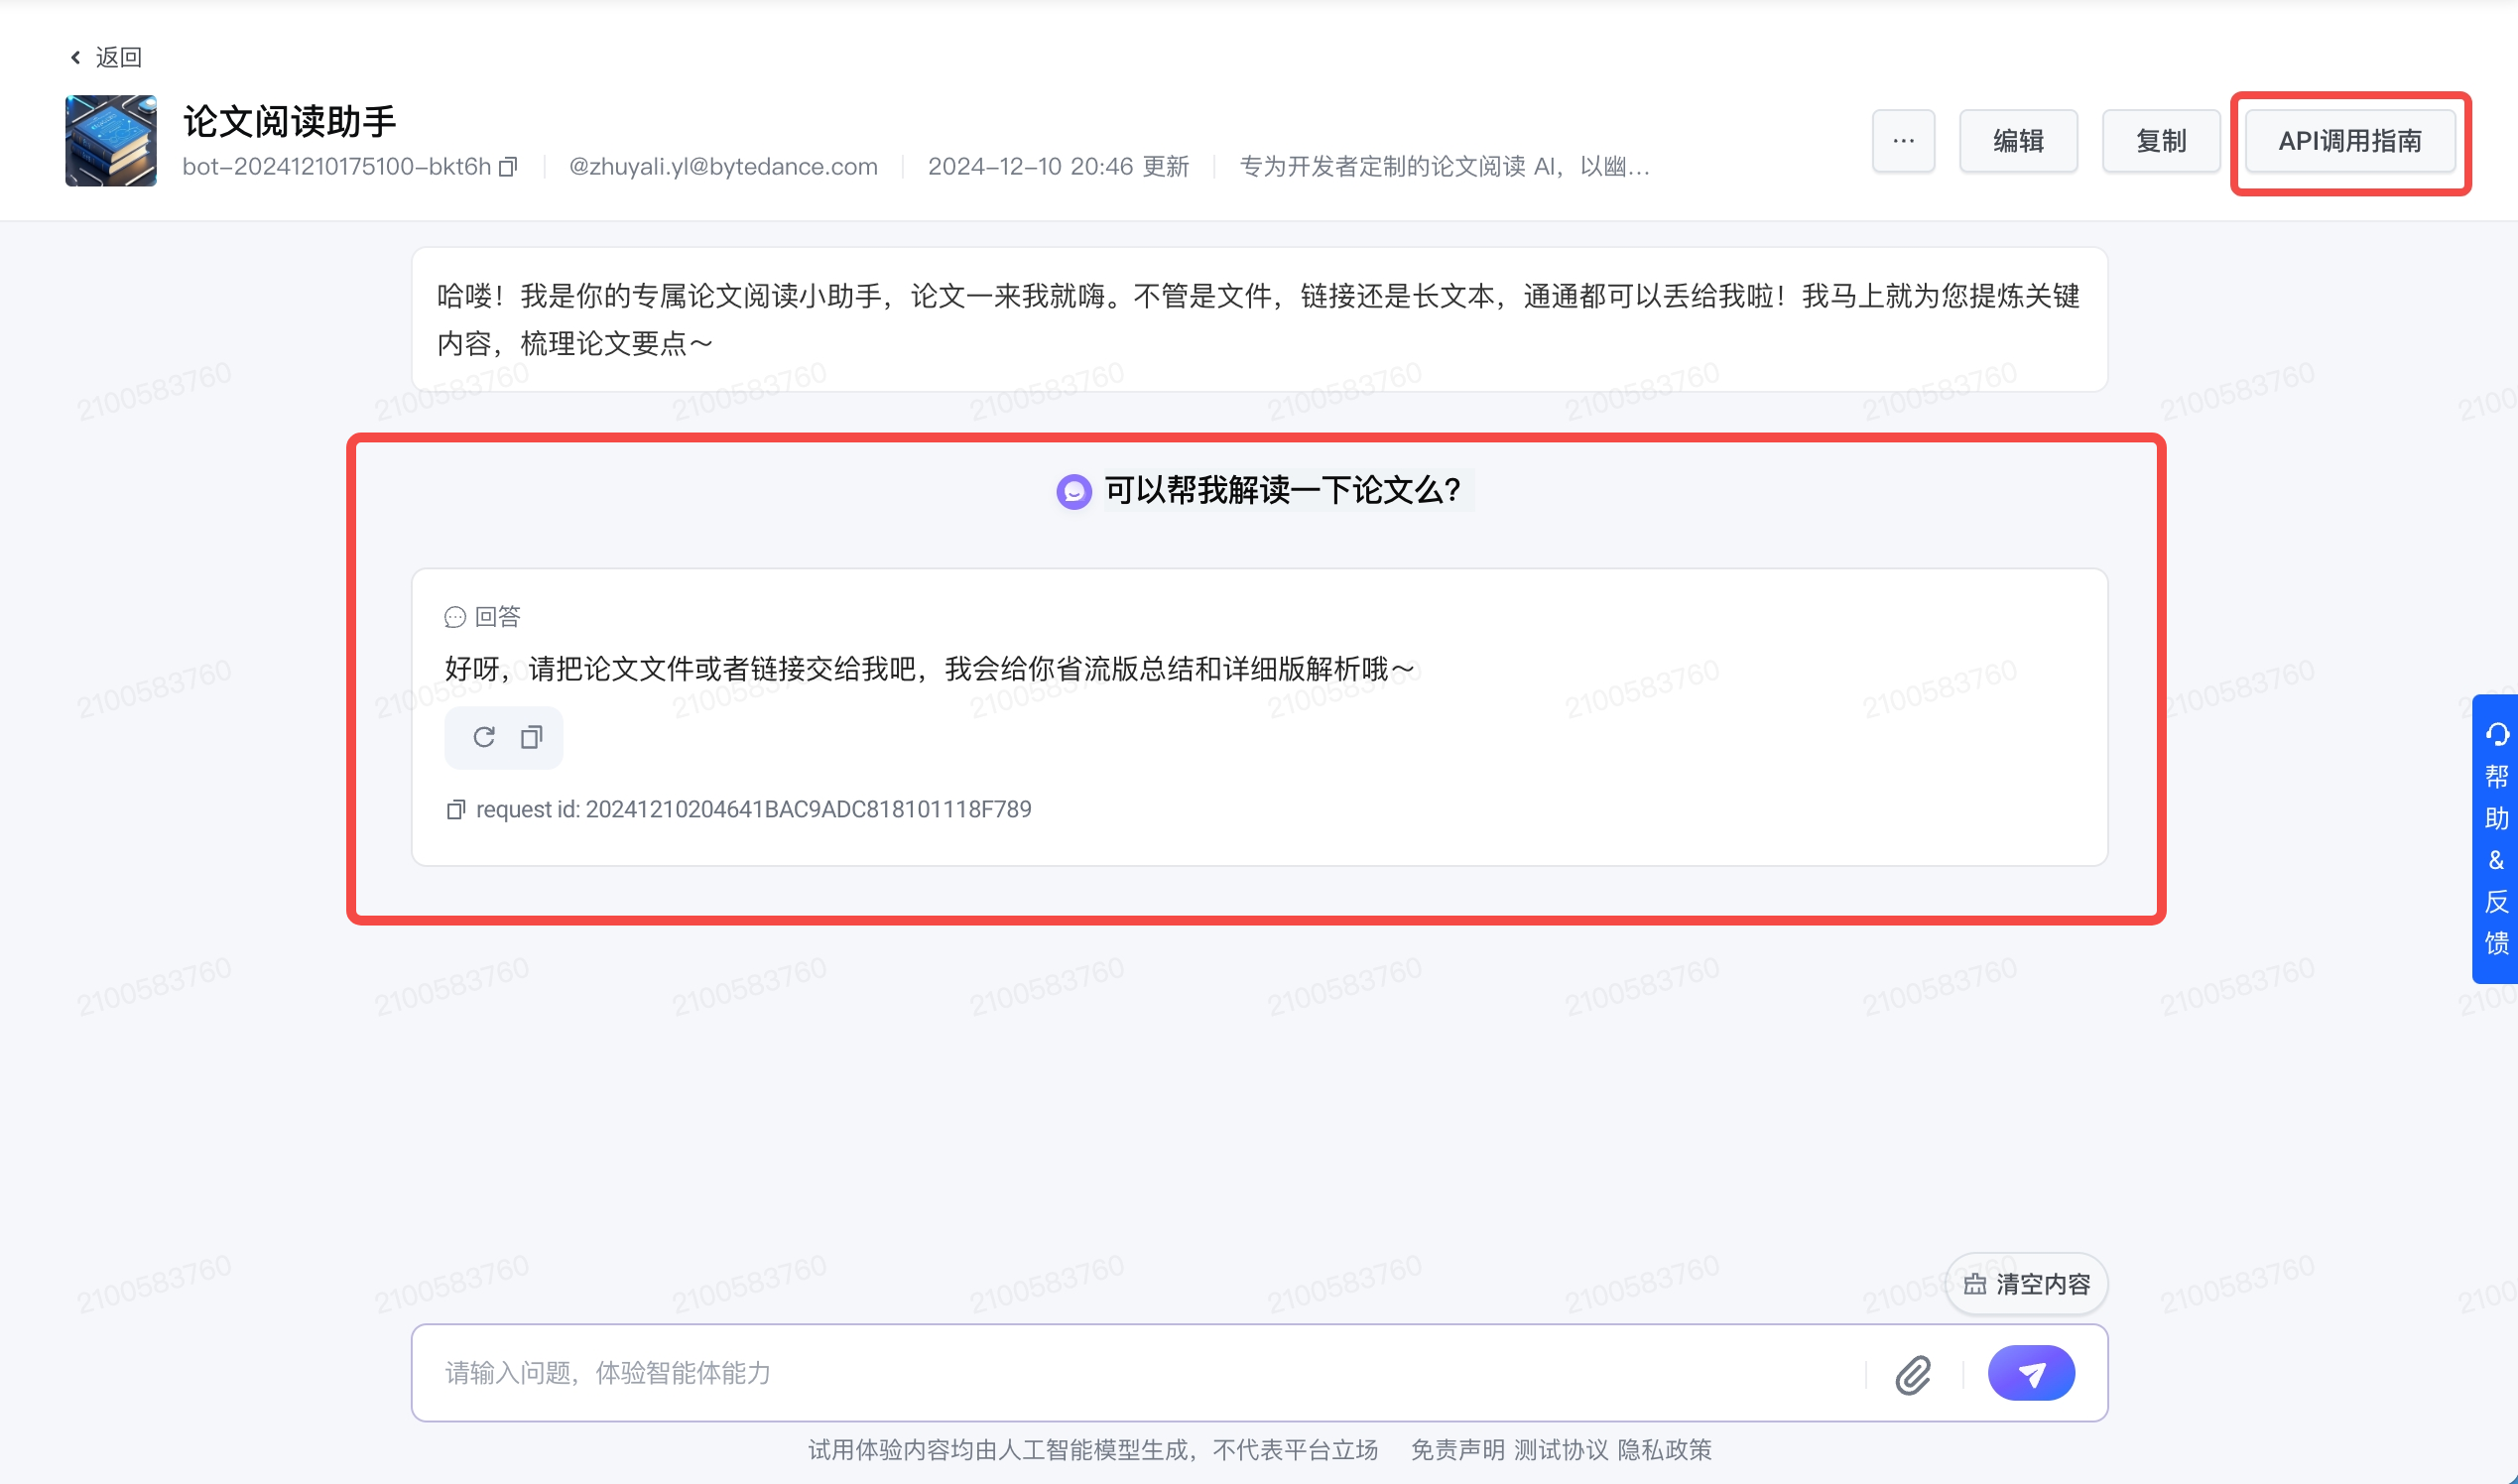Attach a file using the paperclip

click(1913, 1374)
